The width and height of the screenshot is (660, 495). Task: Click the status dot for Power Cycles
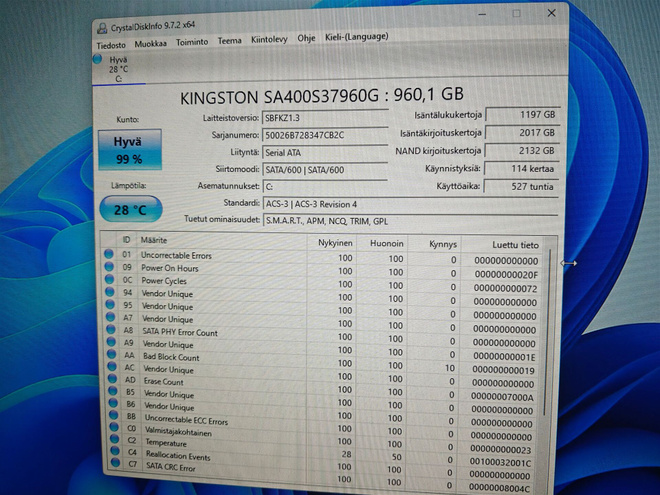coord(109,279)
